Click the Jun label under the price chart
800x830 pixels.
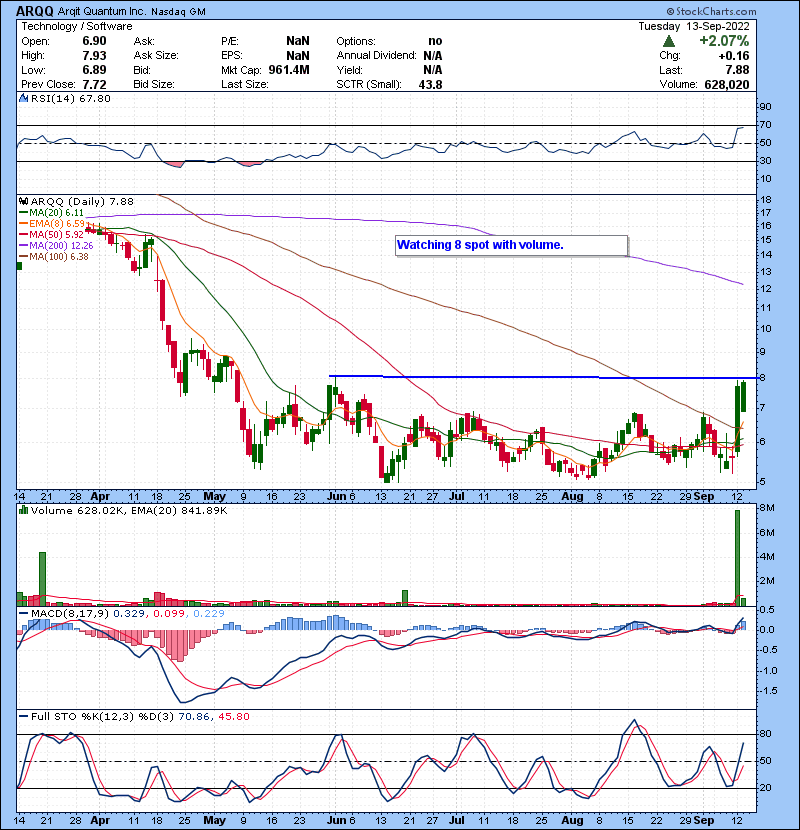[337, 497]
